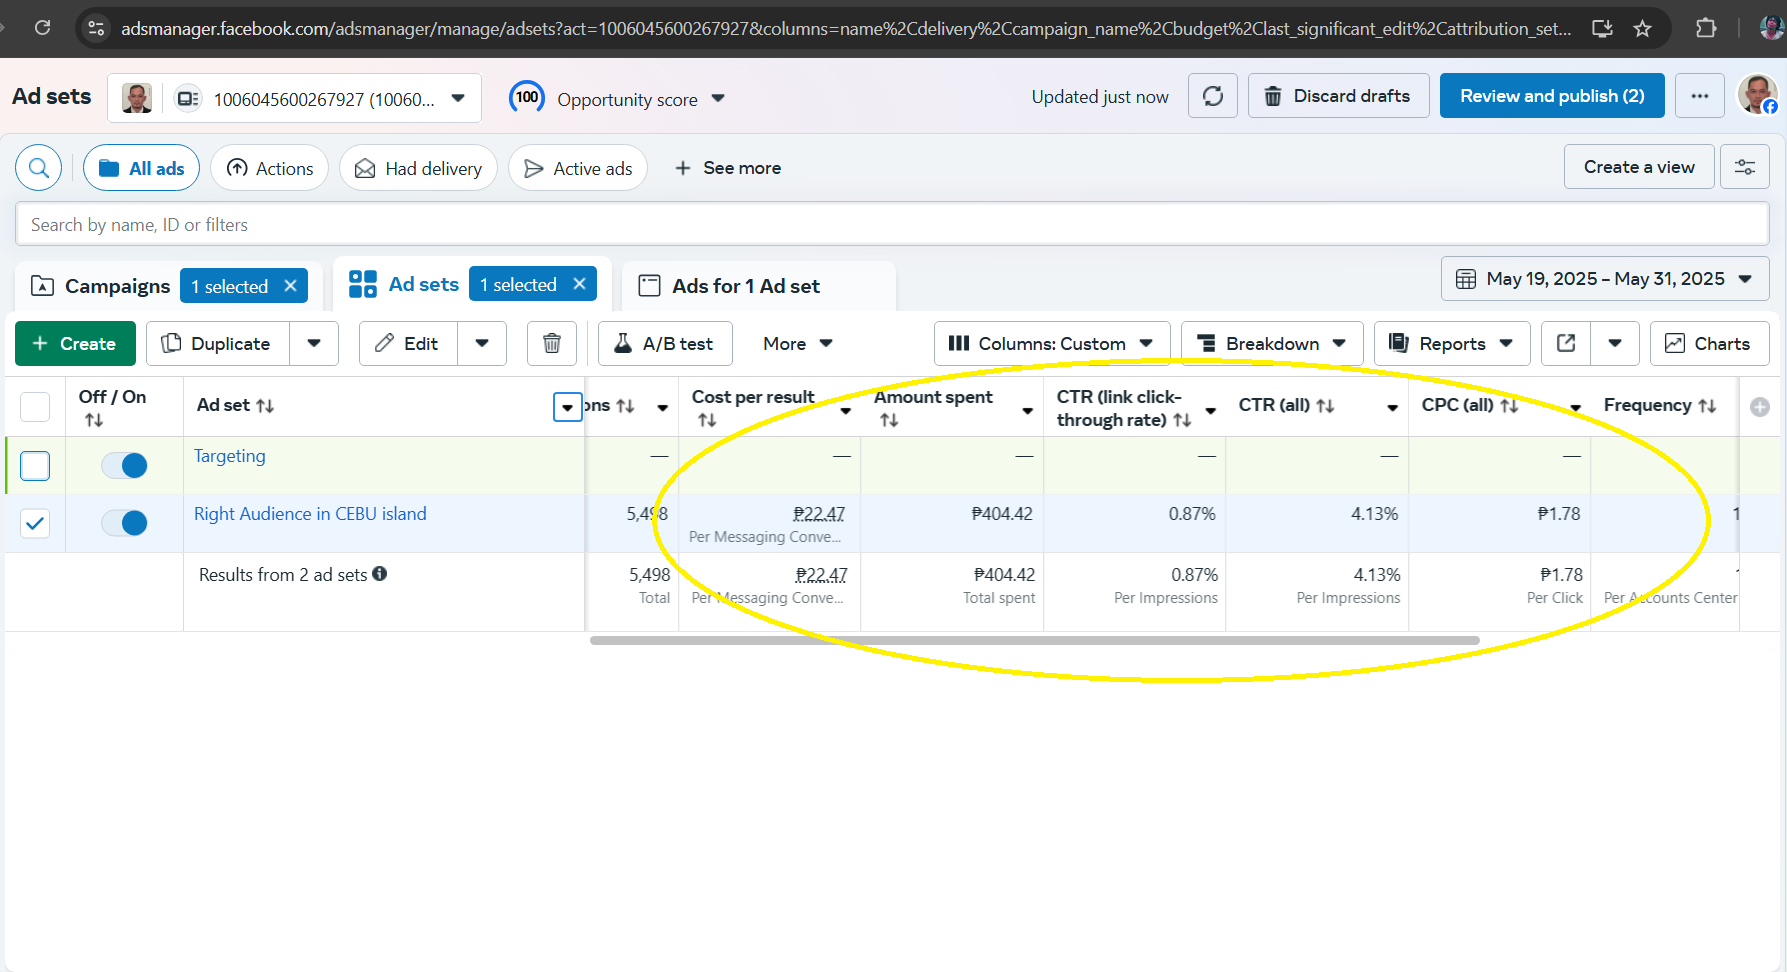Sort by Frequency arrows
The image size is (1787, 972).
pyautogui.click(x=1707, y=405)
